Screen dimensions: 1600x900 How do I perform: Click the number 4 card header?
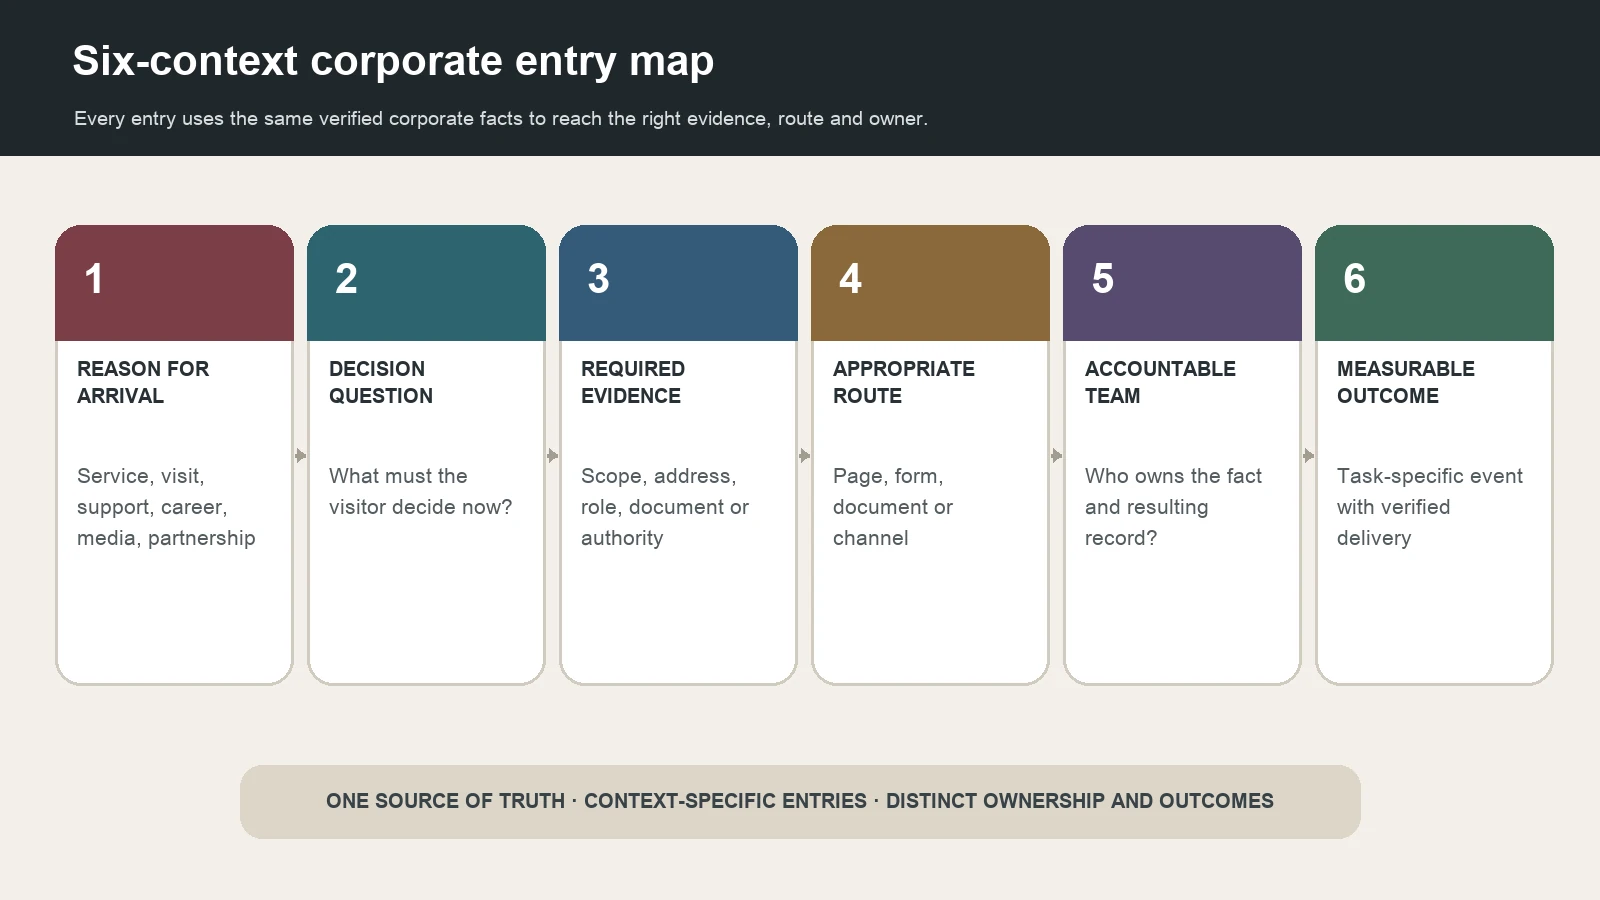pyautogui.click(x=930, y=283)
